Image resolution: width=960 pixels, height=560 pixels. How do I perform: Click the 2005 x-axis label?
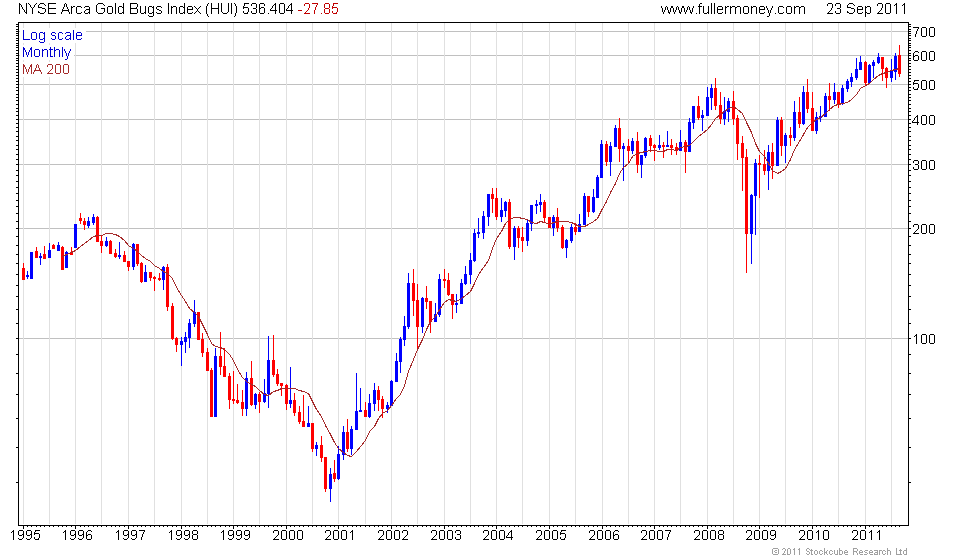coord(551,536)
